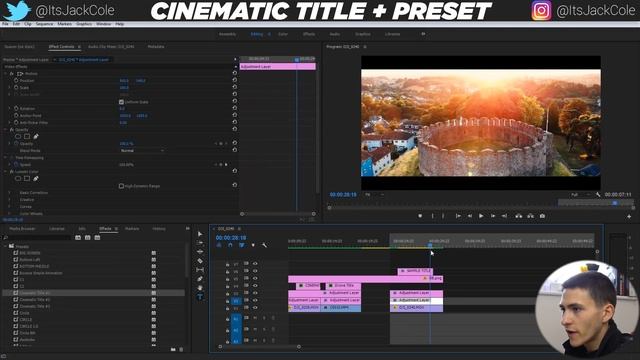Toggle Scale animation stopwatch
The image size is (640, 360).
click(x=16, y=87)
